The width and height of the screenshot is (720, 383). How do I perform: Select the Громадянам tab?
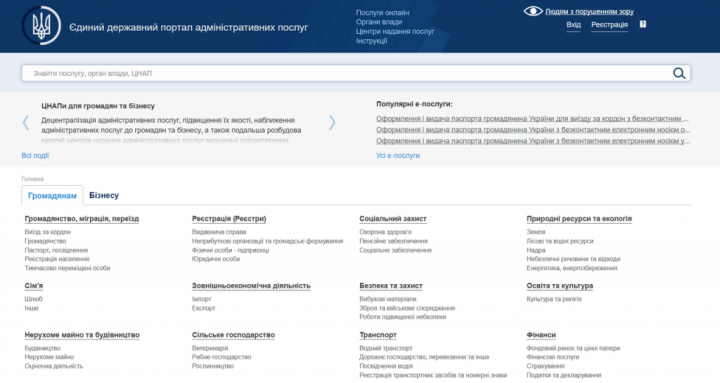click(x=52, y=196)
